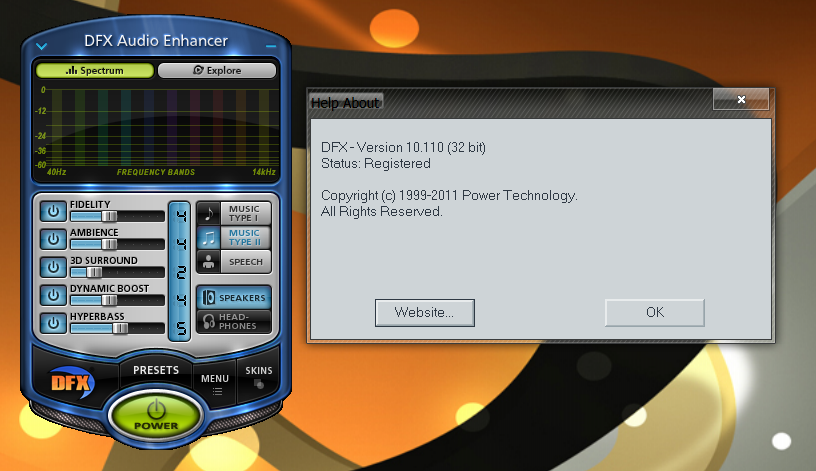Click the Fidelity slider handle

coord(109,216)
